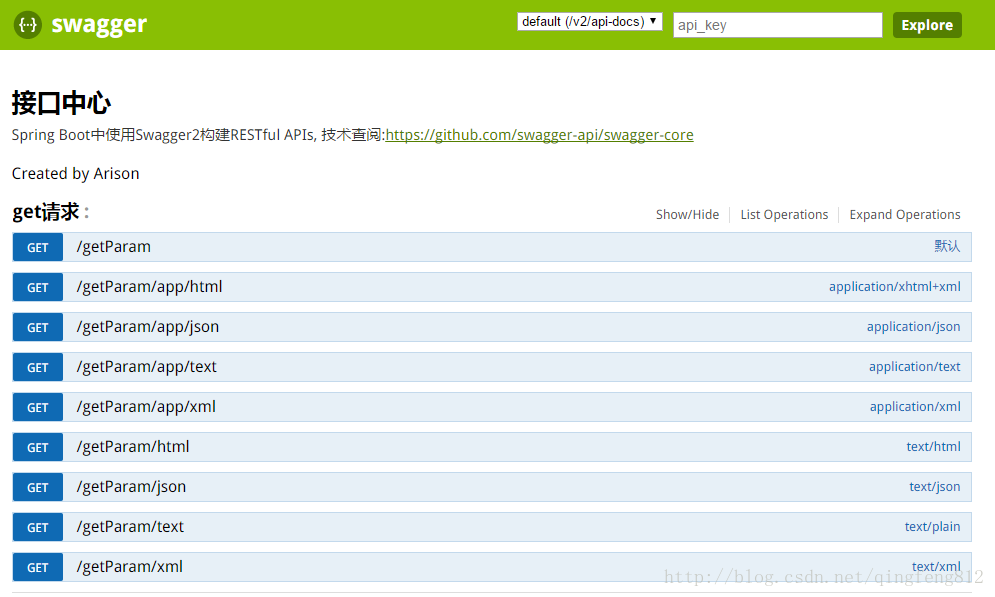
Task: Click the GET badge for /getParam
Action: coord(37,247)
